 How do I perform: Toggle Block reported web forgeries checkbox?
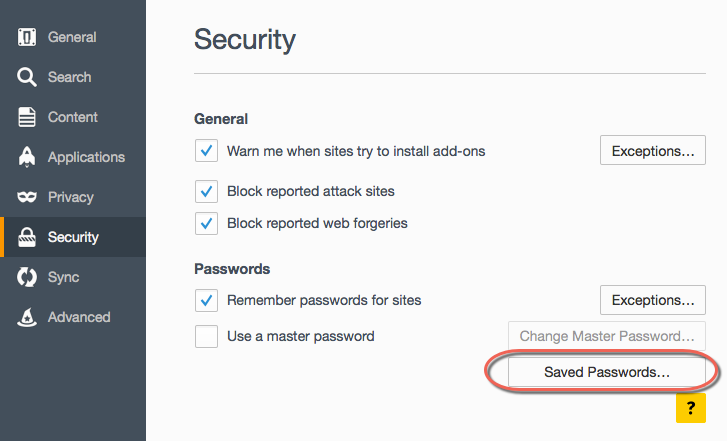point(206,223)
